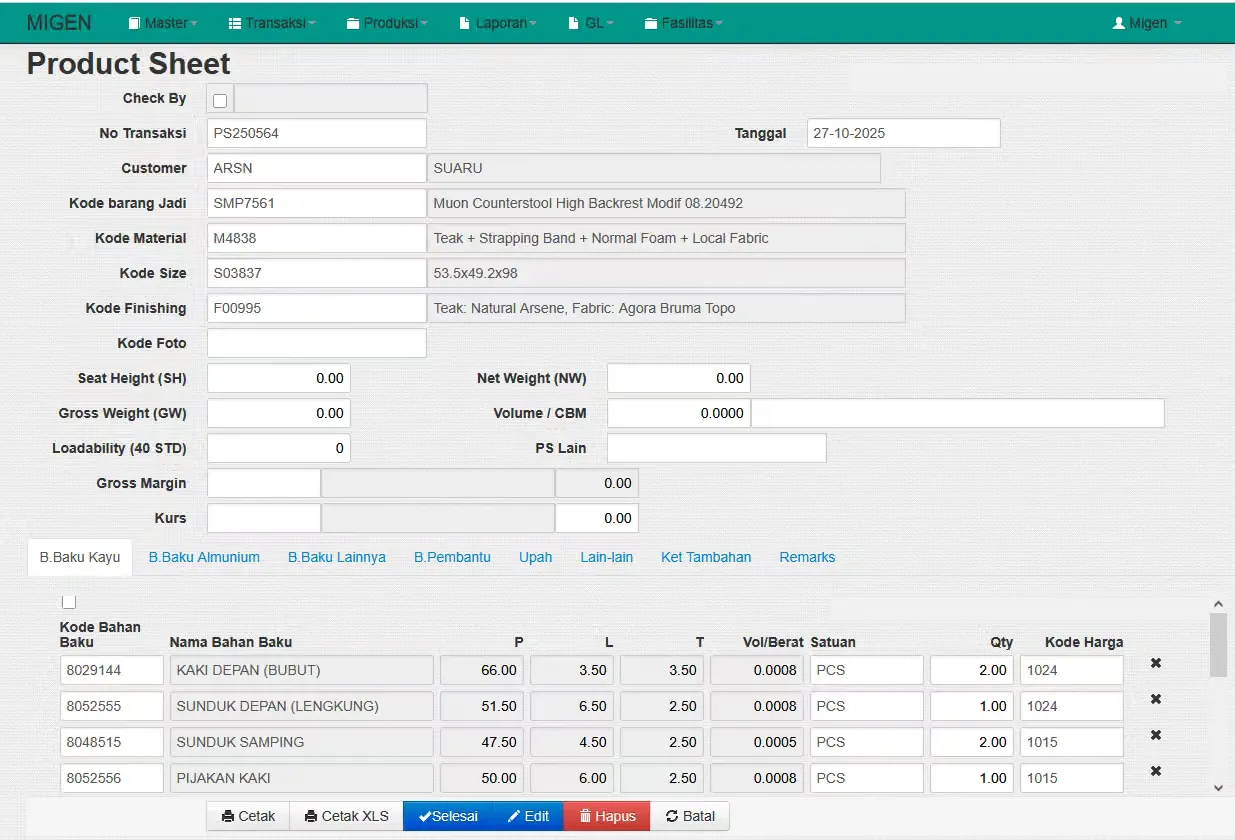Toggle the select-all checkbox above Kode Bahan Baku
Screen dimensions: 1235x840
(69, 602)
